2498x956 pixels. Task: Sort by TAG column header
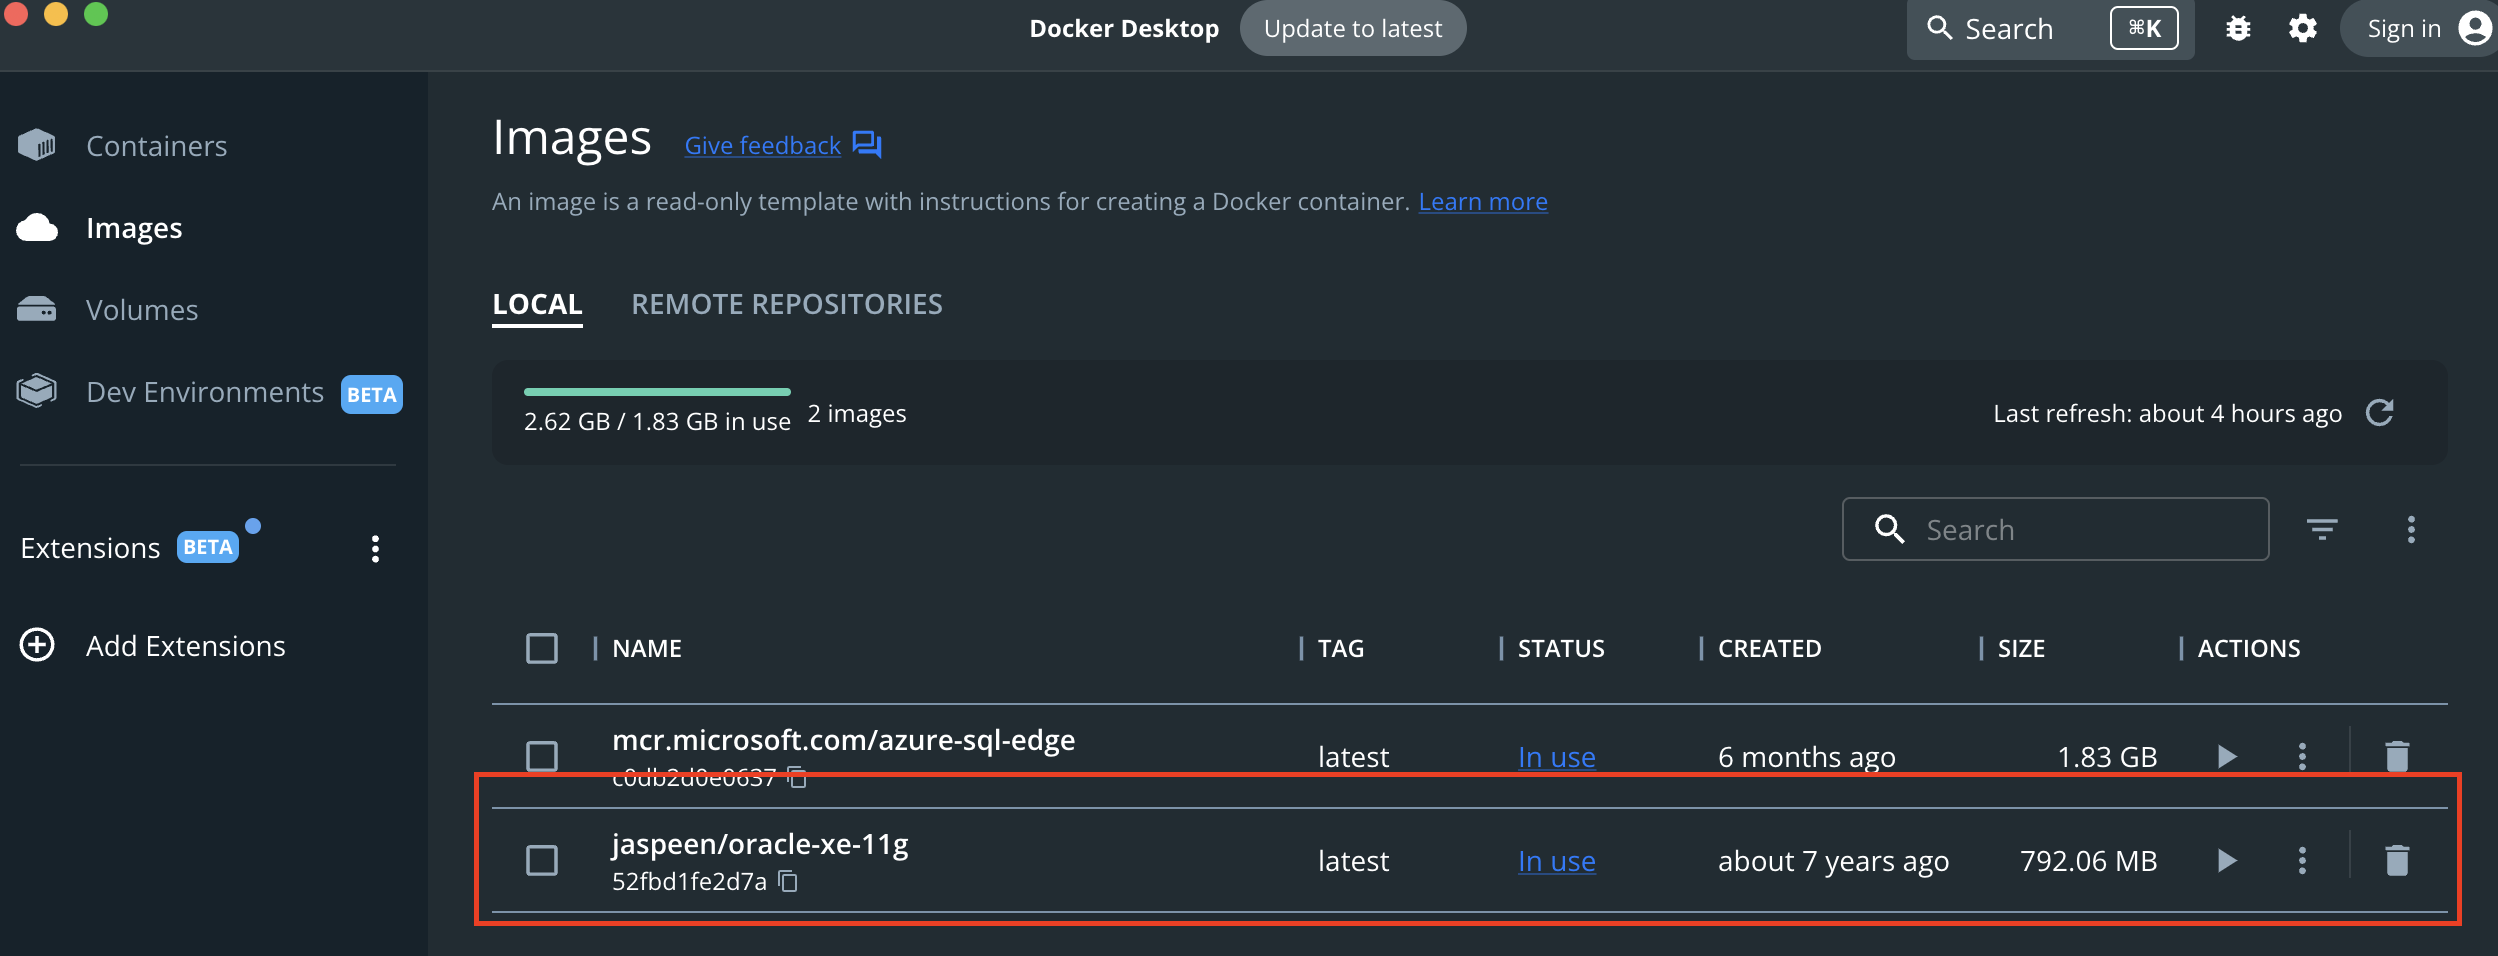click(x=1341, y=648)
